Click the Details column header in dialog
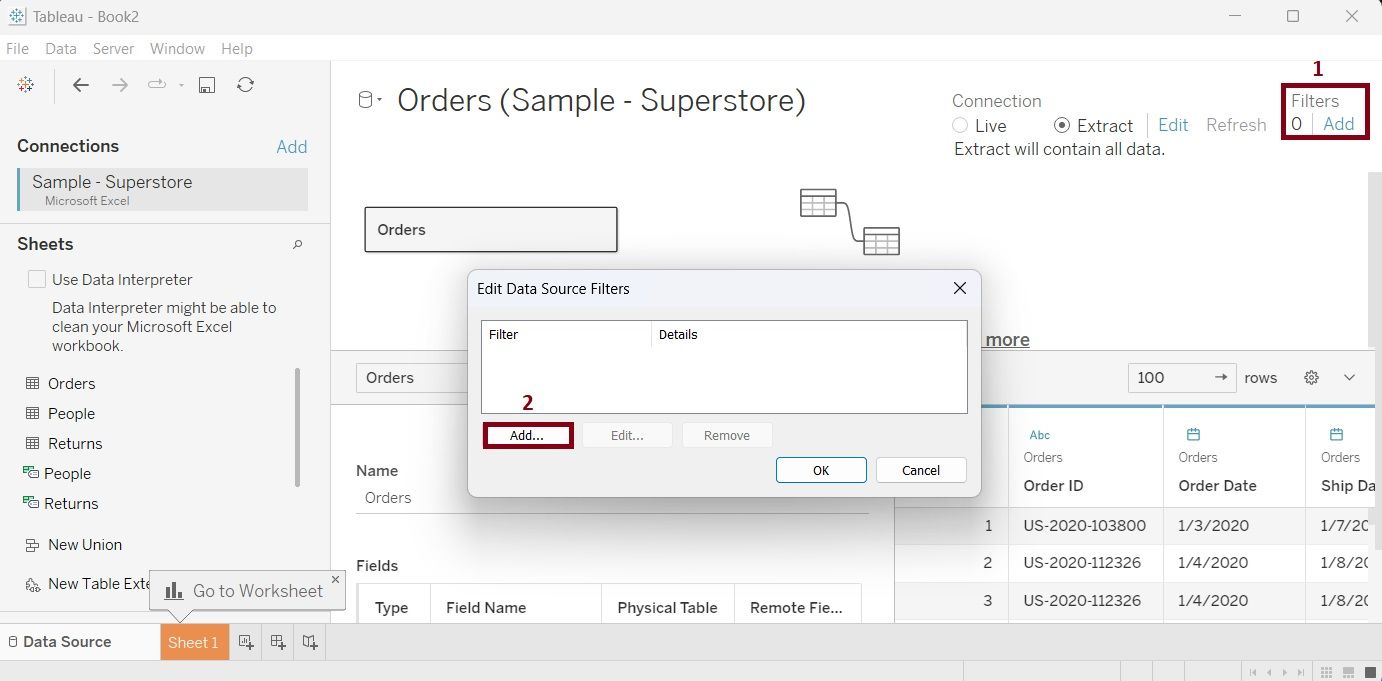The width and height of the screenshot is (1382, 681). pyautogui.click(x=809, y=334)
